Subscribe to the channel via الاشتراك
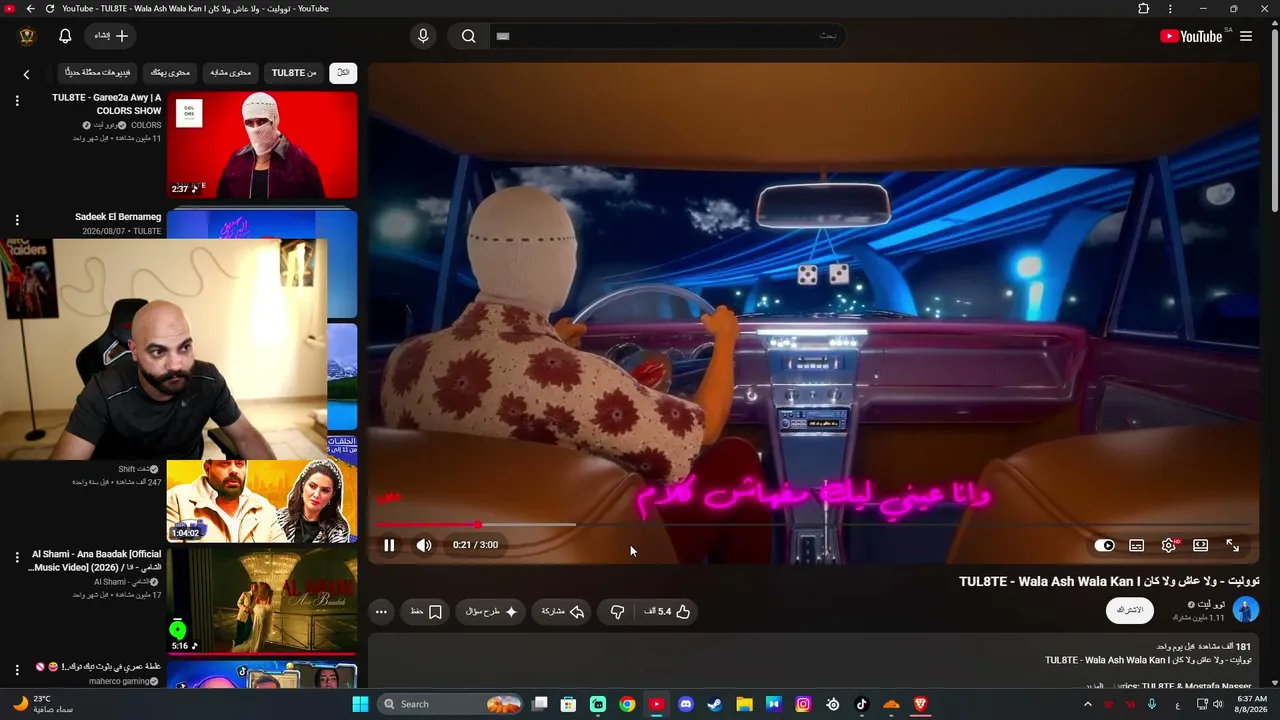This screenshot has height=720, width=1280. pyautogui.click(x=1130, y=610)
